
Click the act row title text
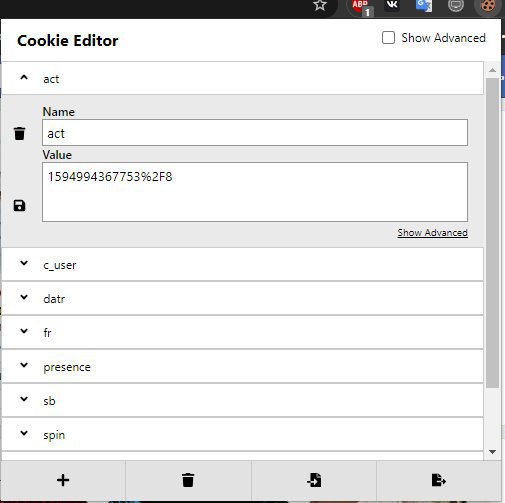[x=51, y=79]
